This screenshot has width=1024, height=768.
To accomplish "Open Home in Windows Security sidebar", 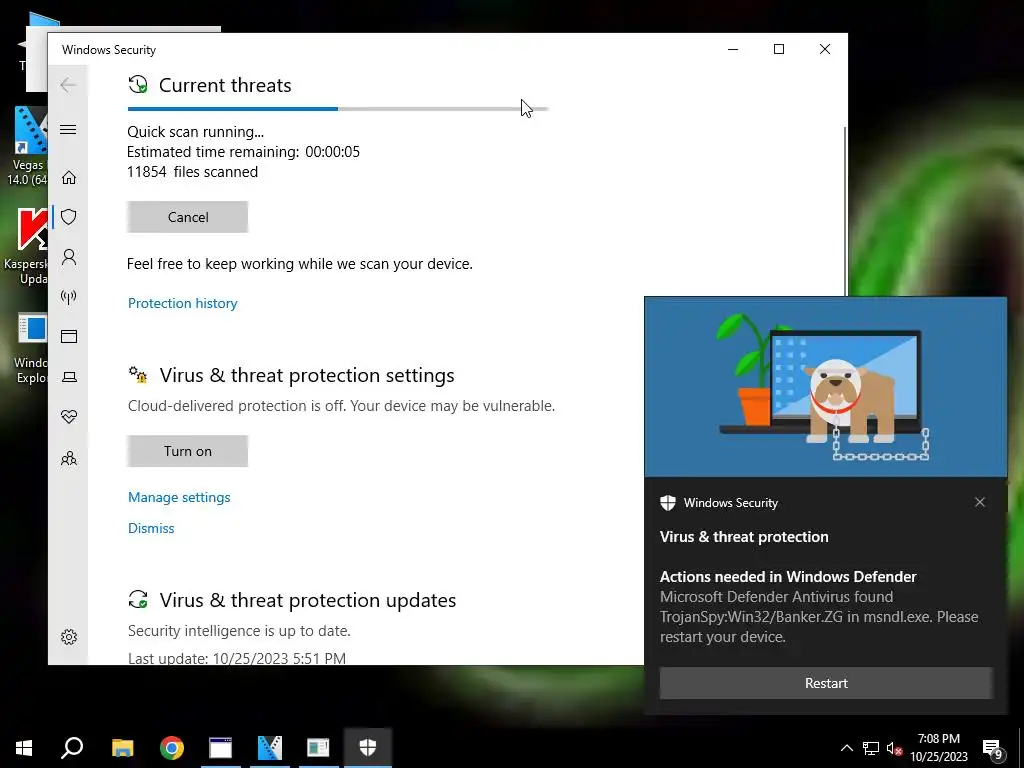I will point(69,178).
